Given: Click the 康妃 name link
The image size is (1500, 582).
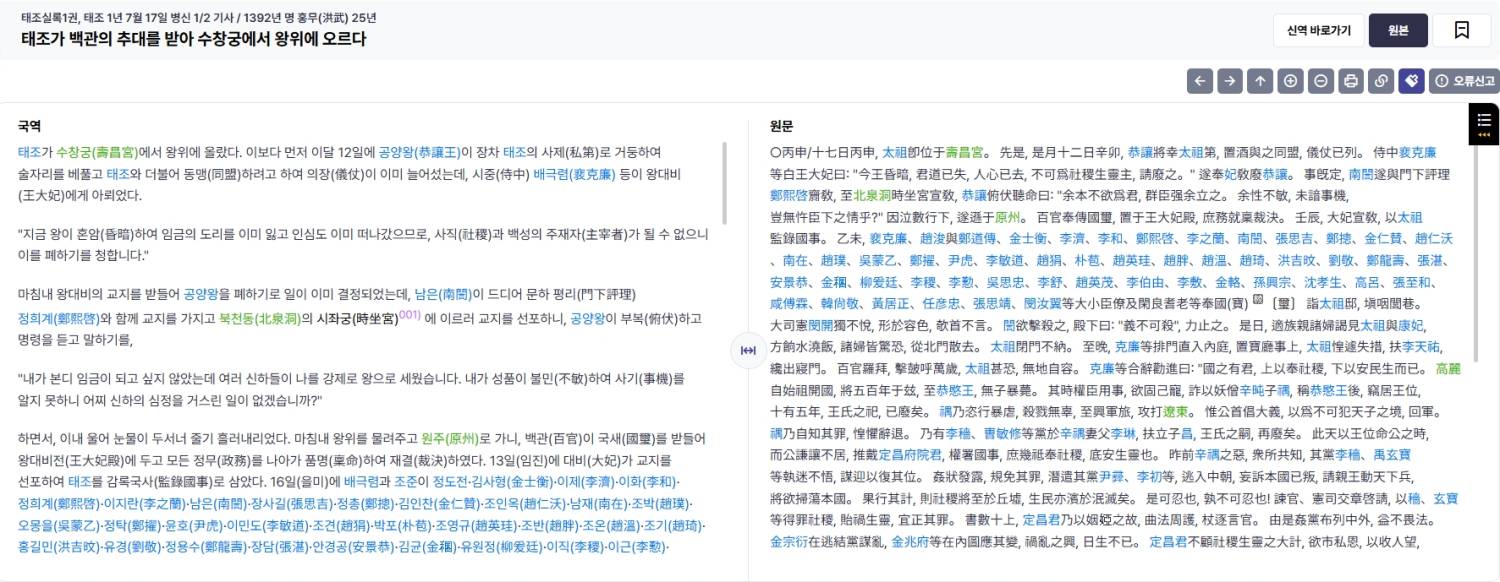Looking at the screenshot, I should pos(1412,326).
